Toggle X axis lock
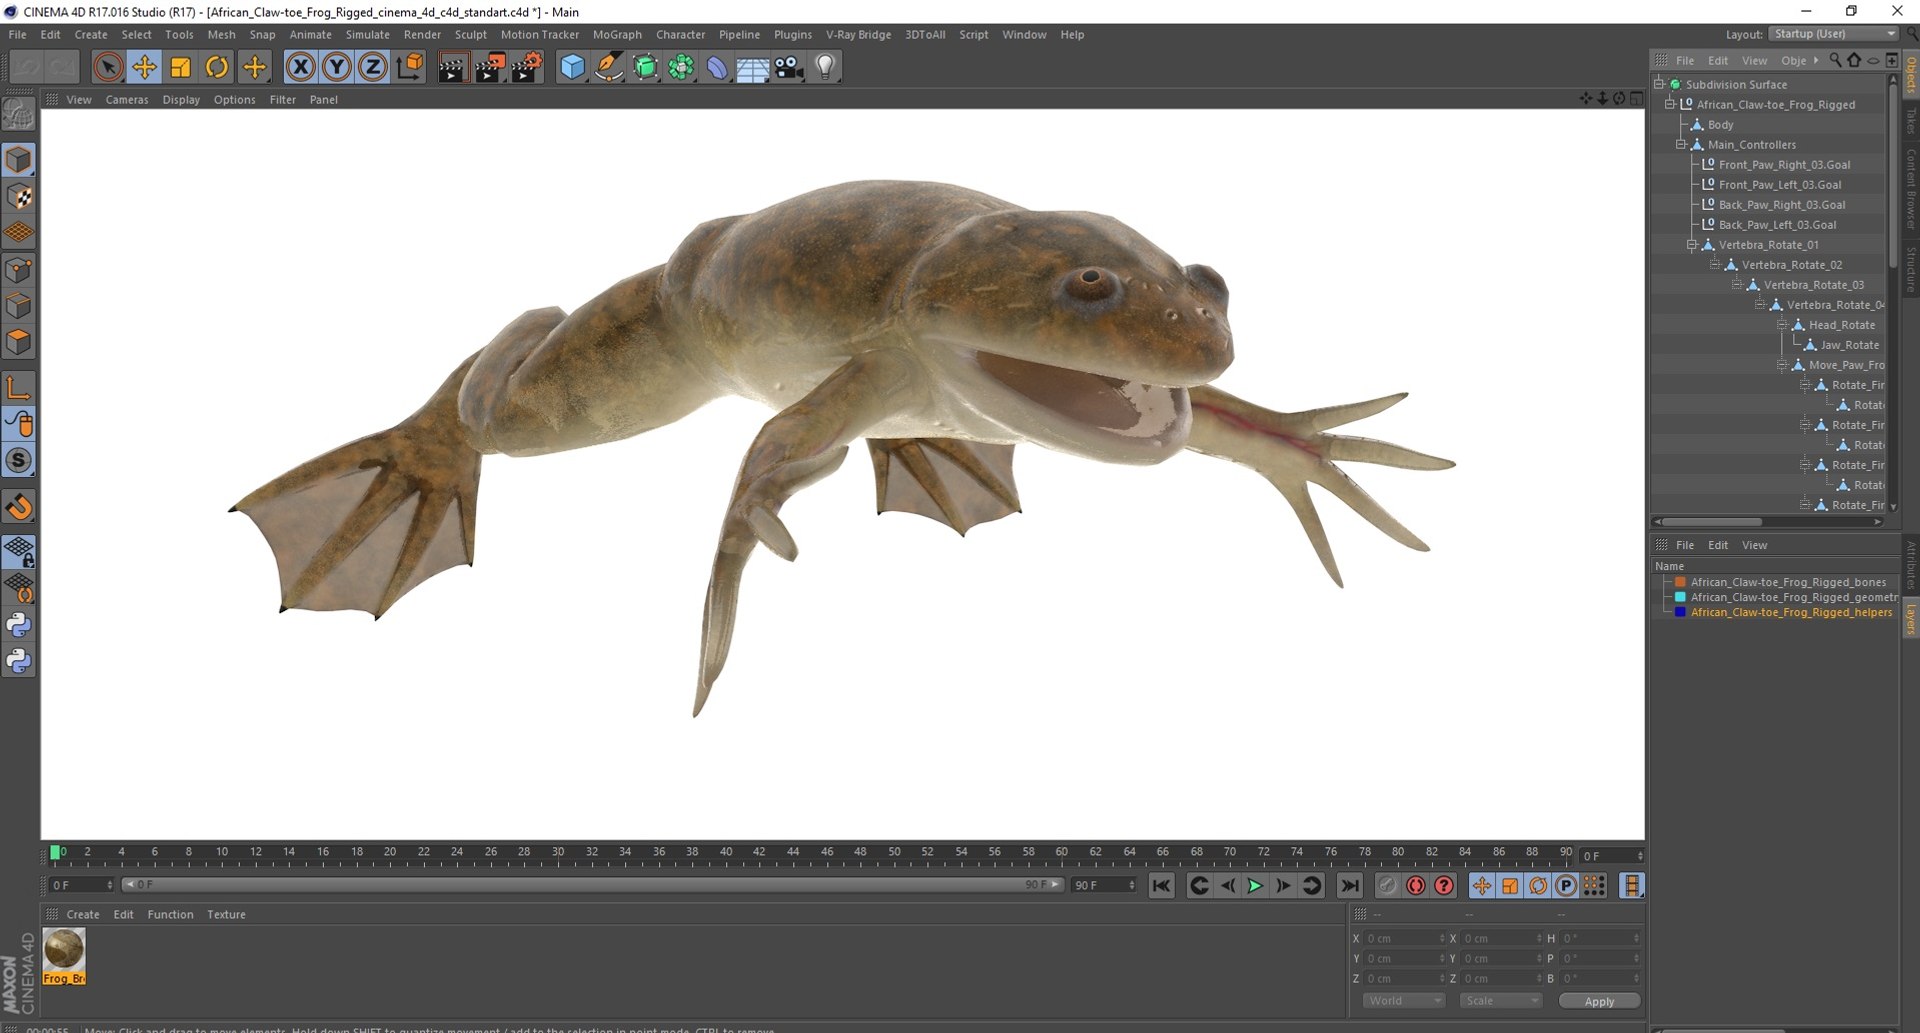 click(300, 67)
